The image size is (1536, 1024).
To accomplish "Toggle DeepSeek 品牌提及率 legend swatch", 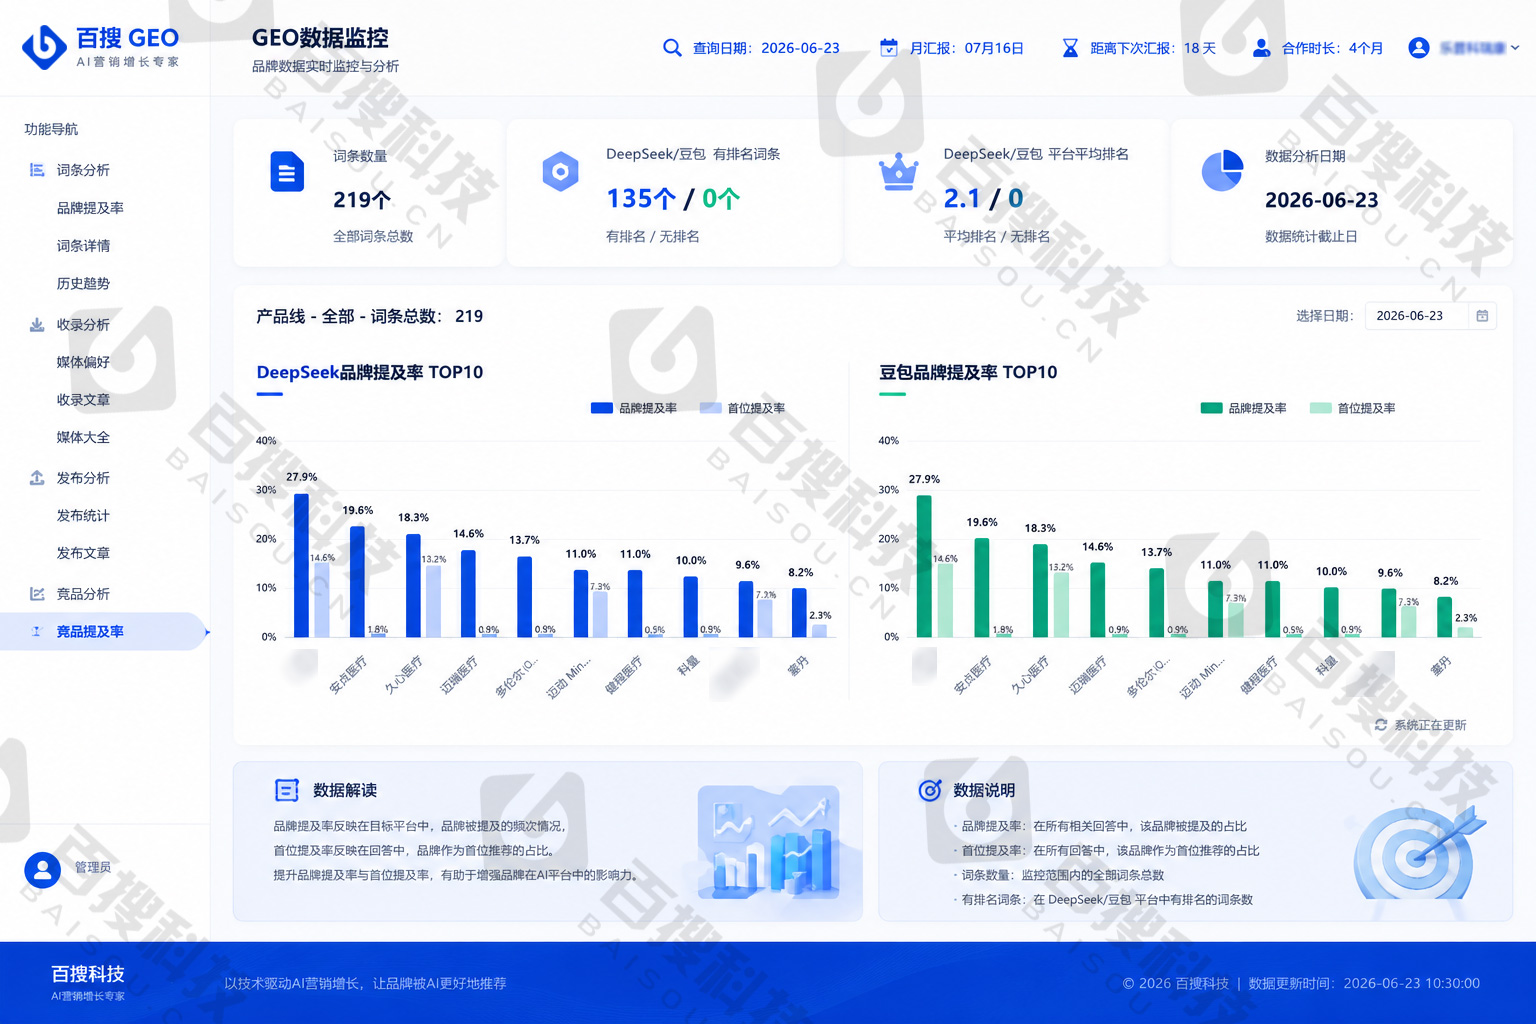I will pyautogui.click(x=602, y=408).
